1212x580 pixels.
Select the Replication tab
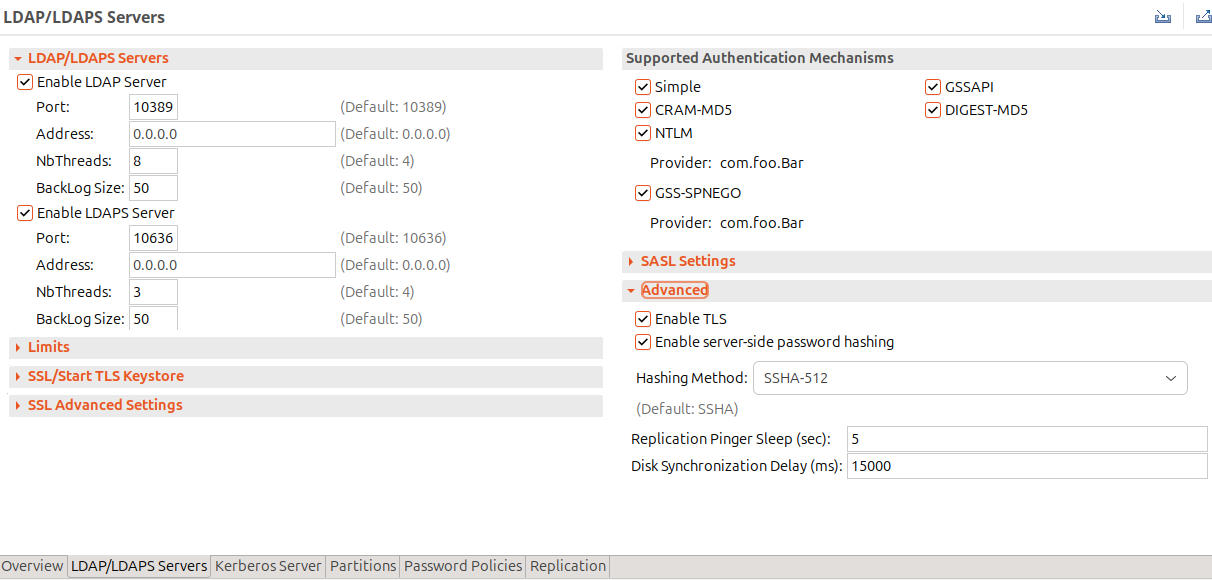point(568,566)
